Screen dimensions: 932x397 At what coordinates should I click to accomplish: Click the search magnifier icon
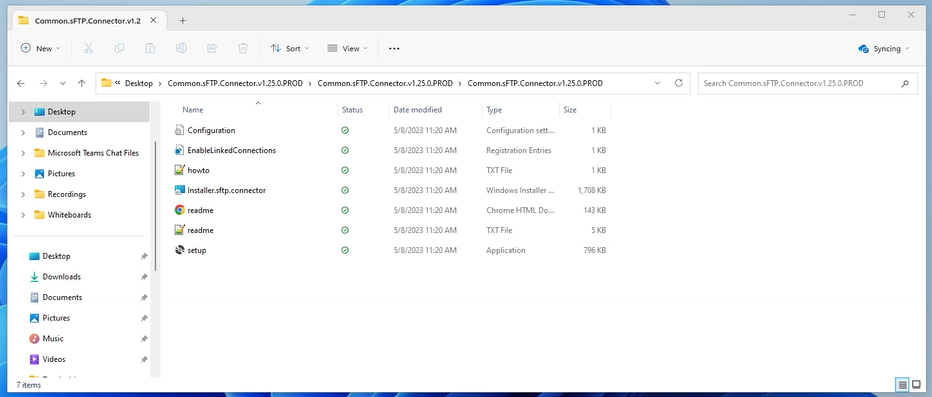coord(905,83)
